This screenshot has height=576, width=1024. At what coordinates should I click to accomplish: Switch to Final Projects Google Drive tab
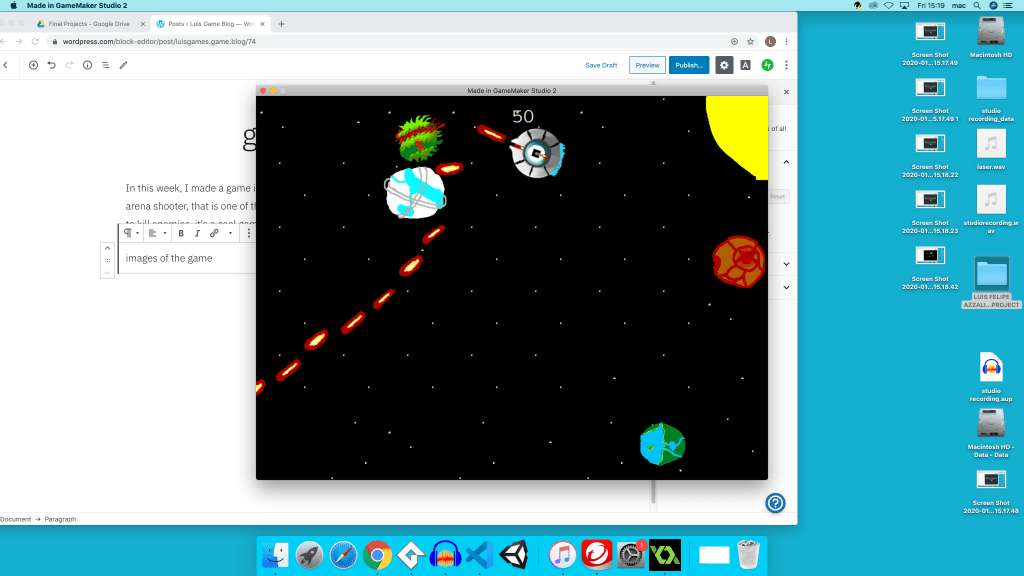tap(88, 23)
